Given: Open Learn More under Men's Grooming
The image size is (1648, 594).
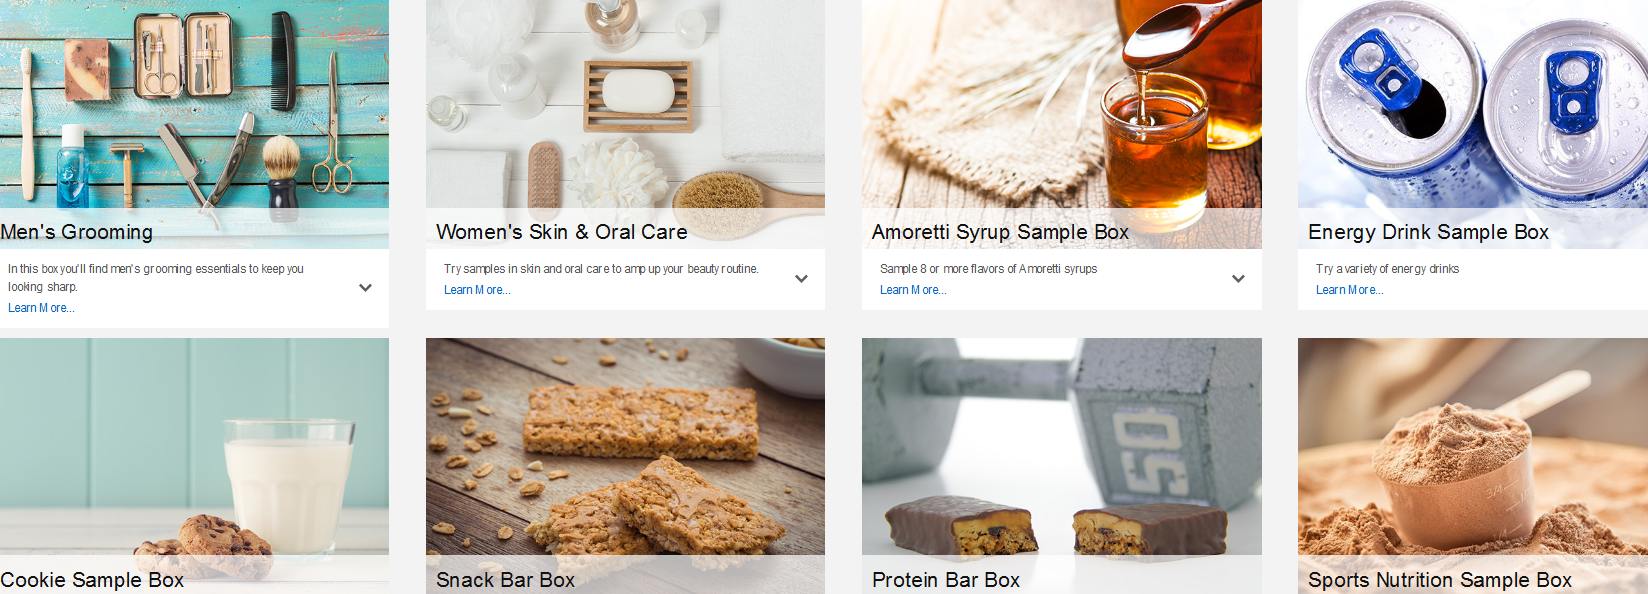Looking at the screenshot, I should [x=41, y=308].
